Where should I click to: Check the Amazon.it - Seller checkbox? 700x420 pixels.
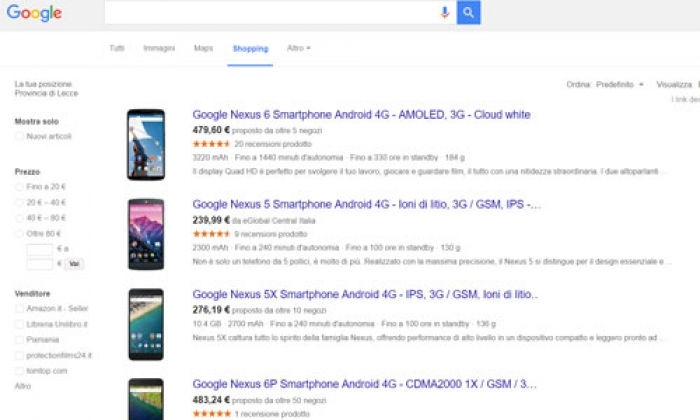point(19,308)
